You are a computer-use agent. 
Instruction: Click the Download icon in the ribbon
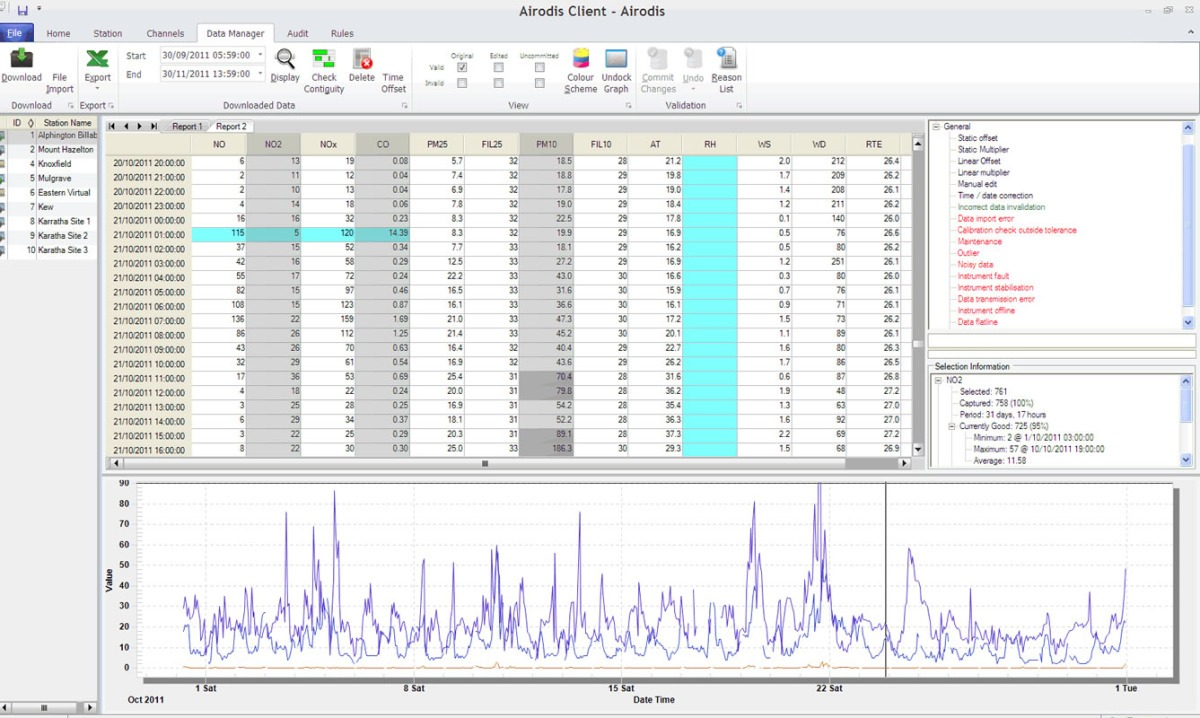(21, 59)
